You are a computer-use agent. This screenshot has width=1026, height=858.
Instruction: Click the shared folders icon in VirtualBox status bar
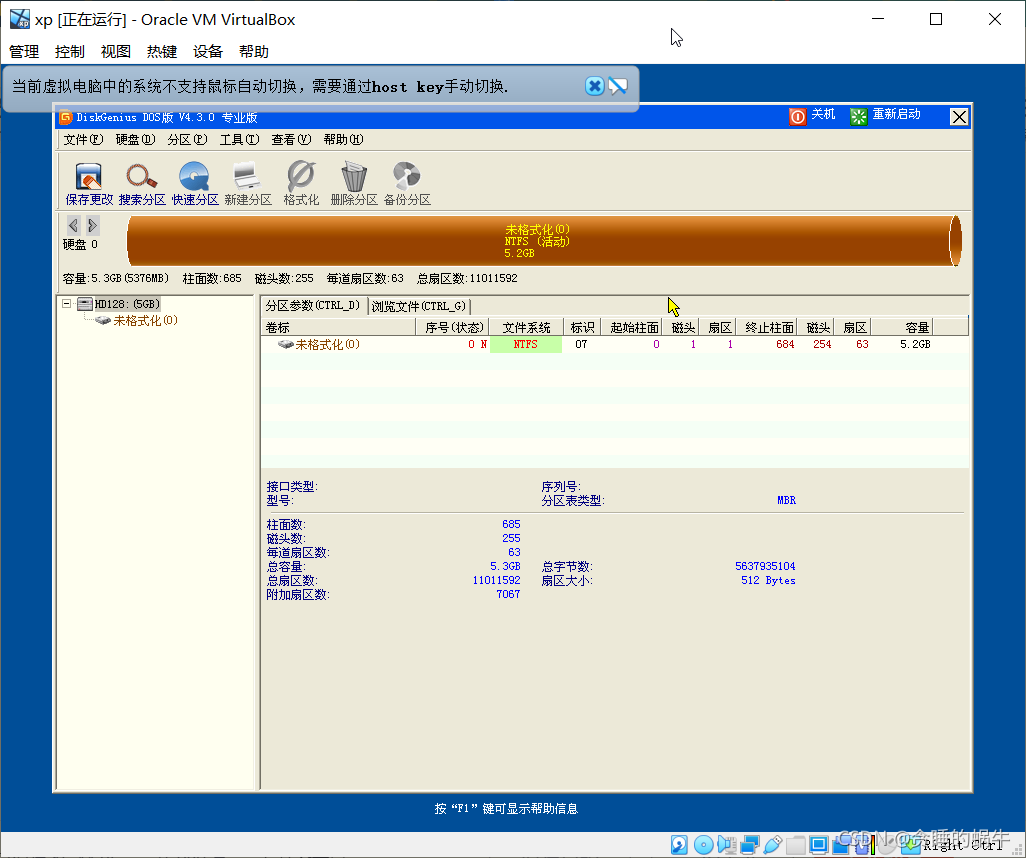click(796, 845)
